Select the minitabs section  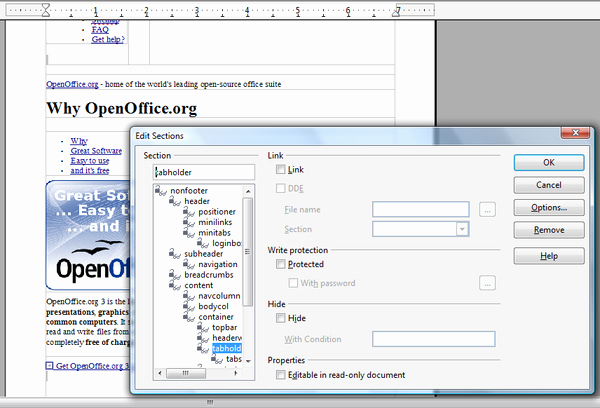point(214,232)
